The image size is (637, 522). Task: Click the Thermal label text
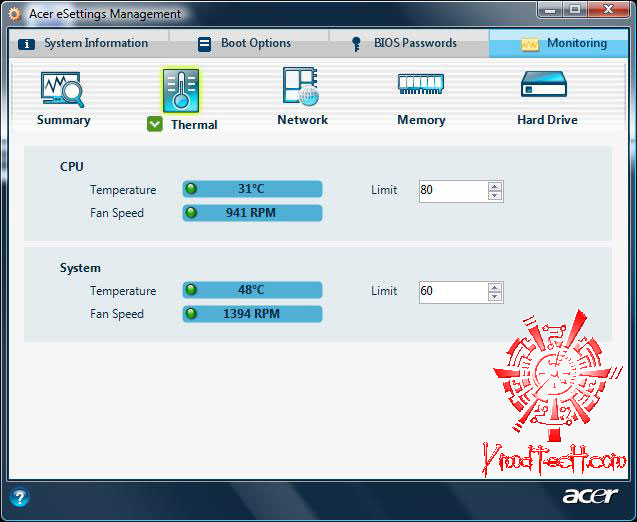click(194, 125)
